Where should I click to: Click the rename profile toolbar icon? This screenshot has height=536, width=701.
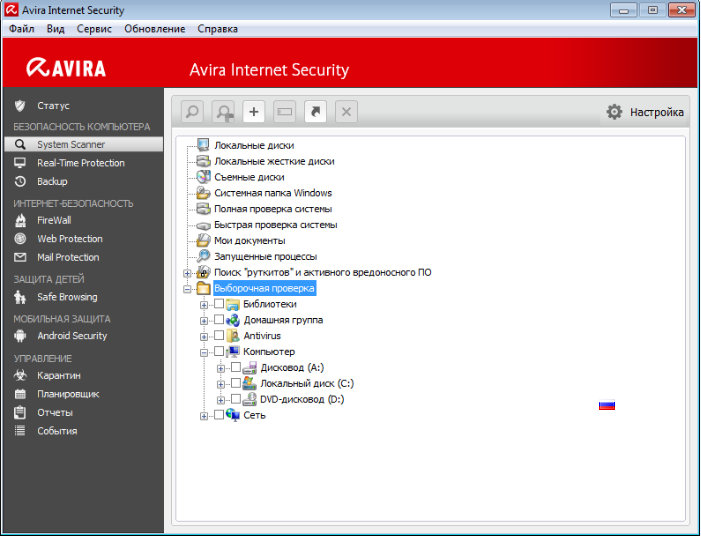[285, 111]
